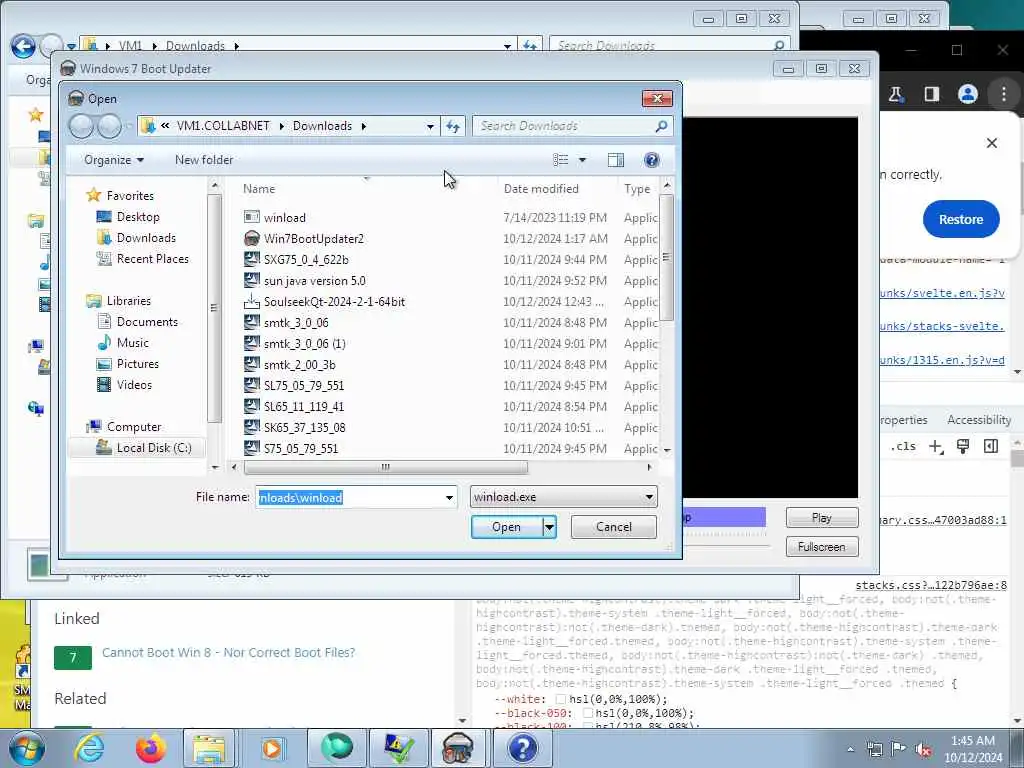The image size is (1024, 768).
Task: Click the blue Restore button in browser
Action: click(x=961, y=219)
